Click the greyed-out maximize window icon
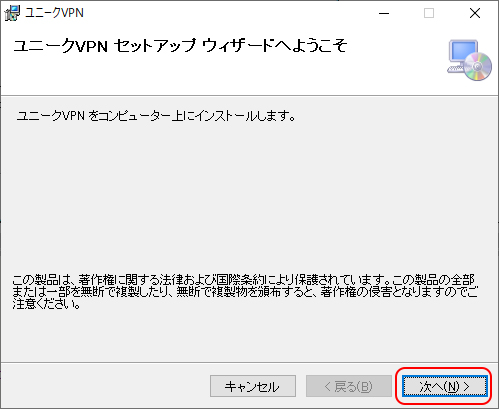 429,13
